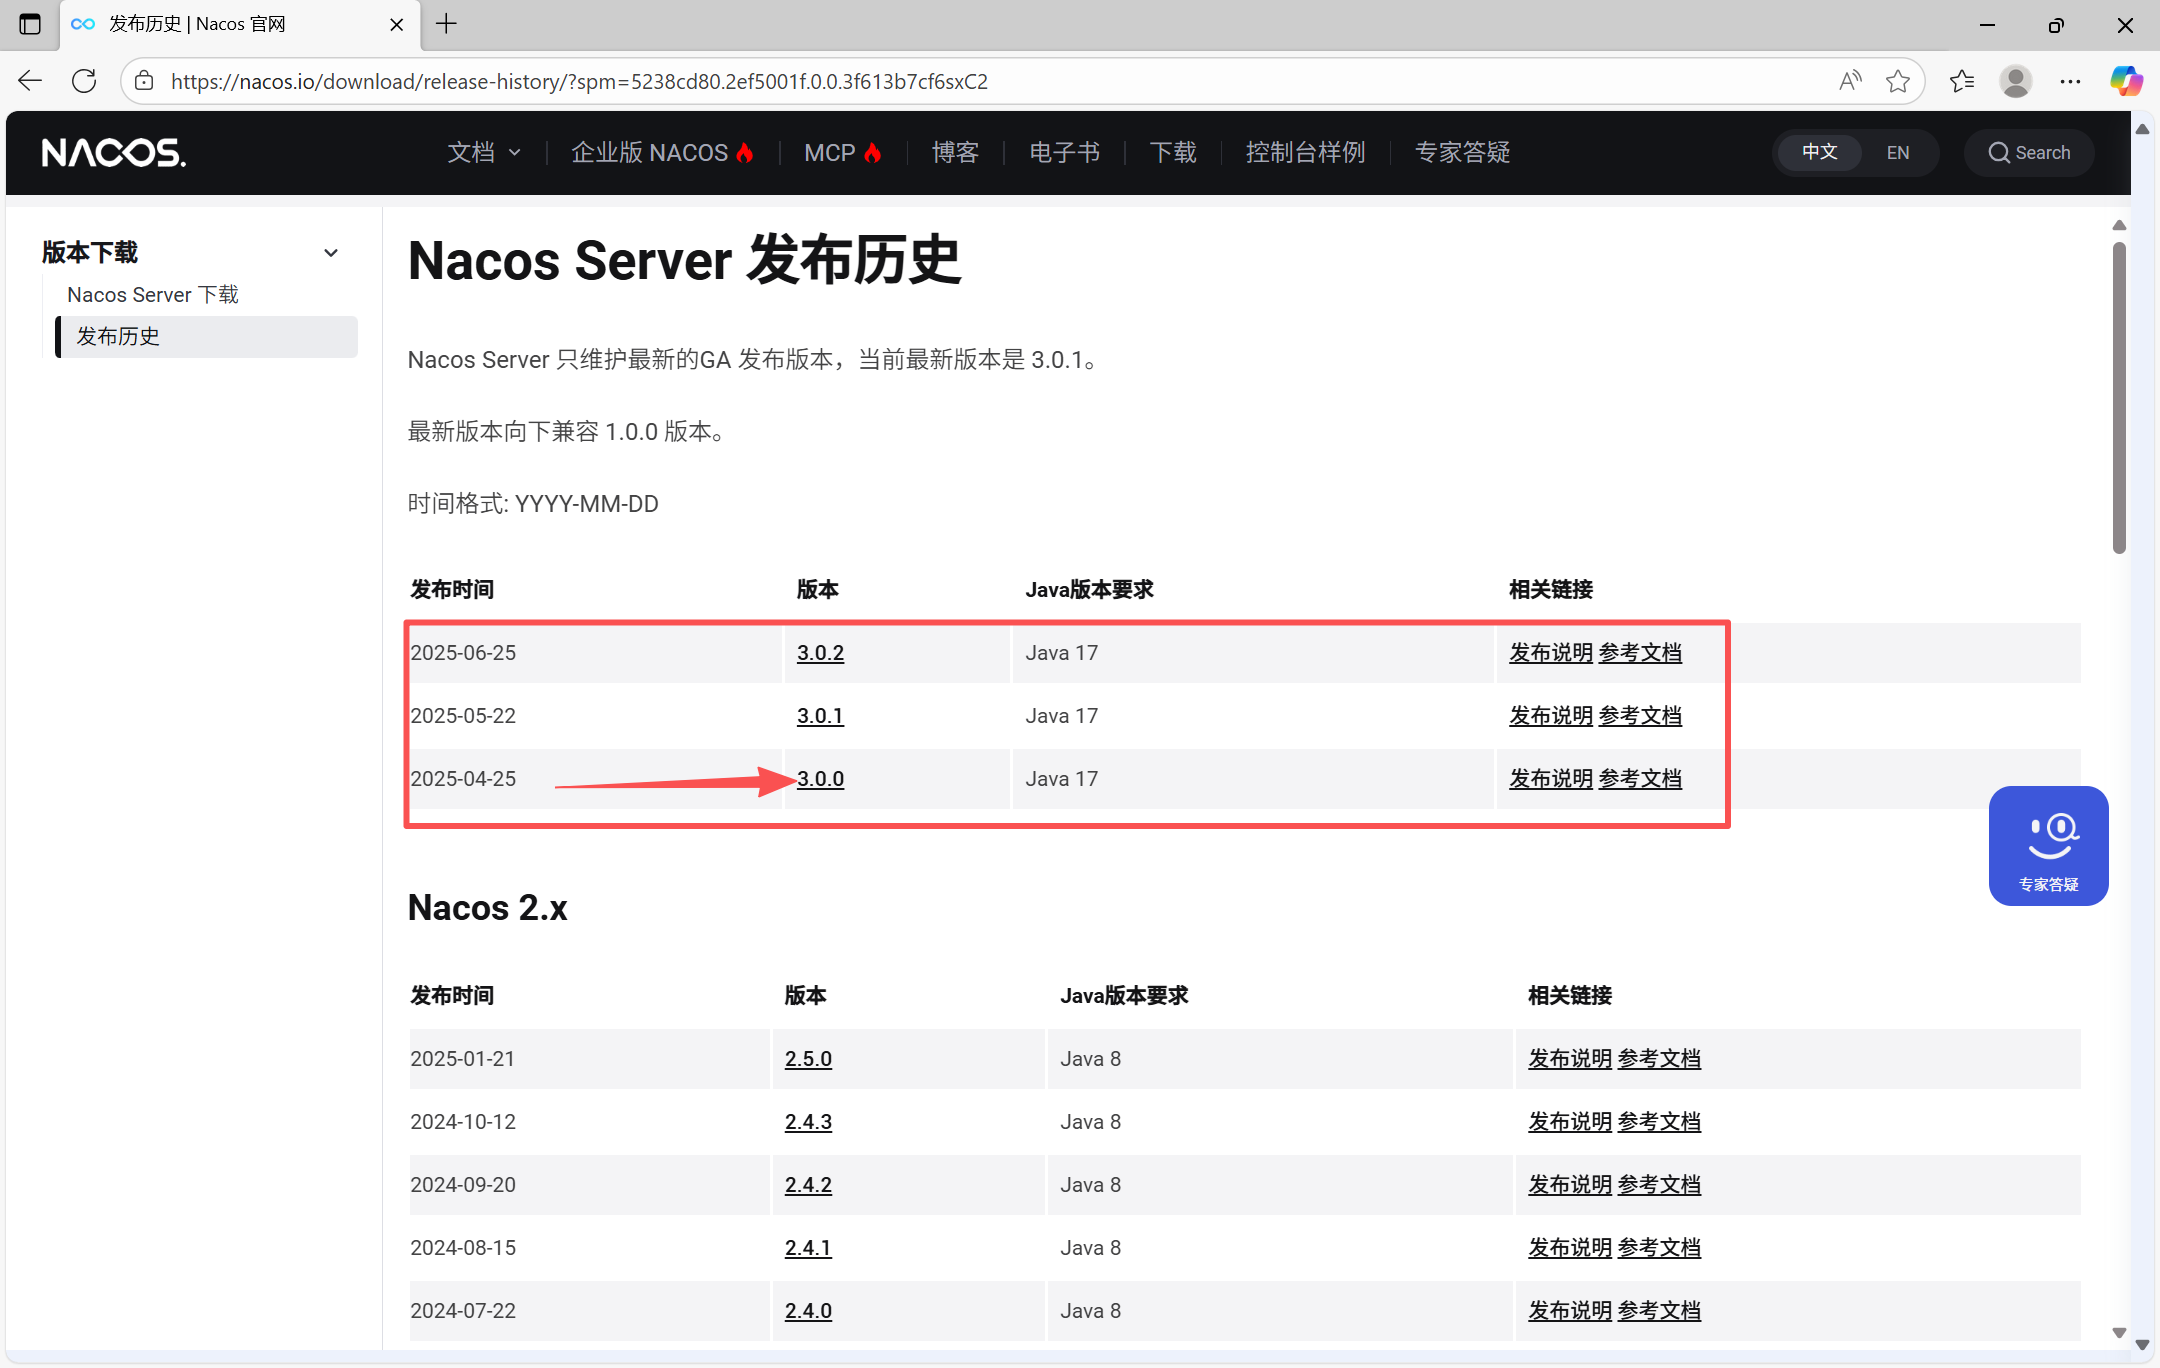Screen dimensions: 2160x1368
Task: Open 发布说明 for version 3.0.2
Action: click(x=1551, y=653)
